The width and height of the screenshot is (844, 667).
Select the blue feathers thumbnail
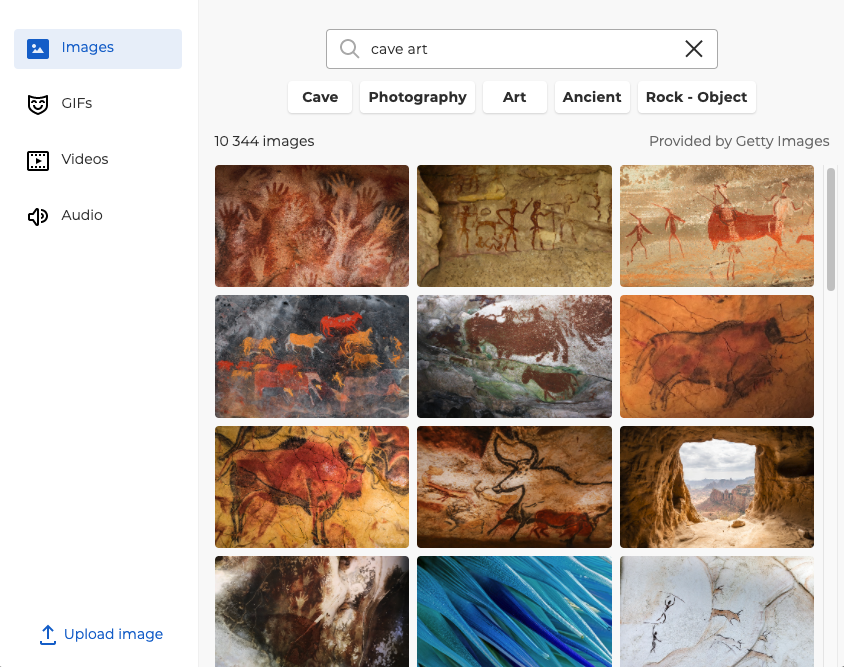tap(515, 612)
